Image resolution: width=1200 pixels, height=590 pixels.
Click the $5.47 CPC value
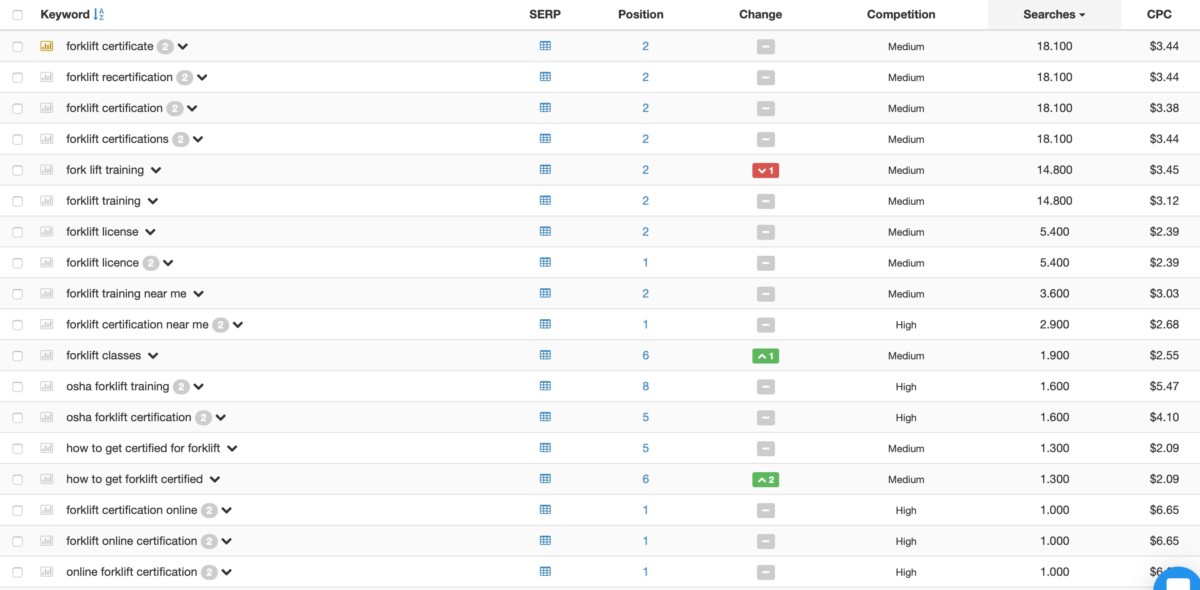1164,387
